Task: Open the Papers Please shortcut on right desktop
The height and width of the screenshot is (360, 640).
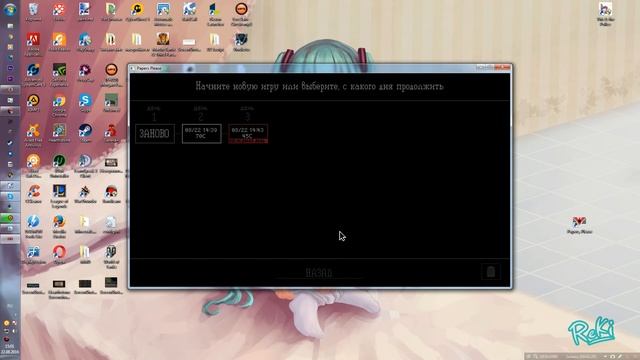Action: (x=579, y=225)
